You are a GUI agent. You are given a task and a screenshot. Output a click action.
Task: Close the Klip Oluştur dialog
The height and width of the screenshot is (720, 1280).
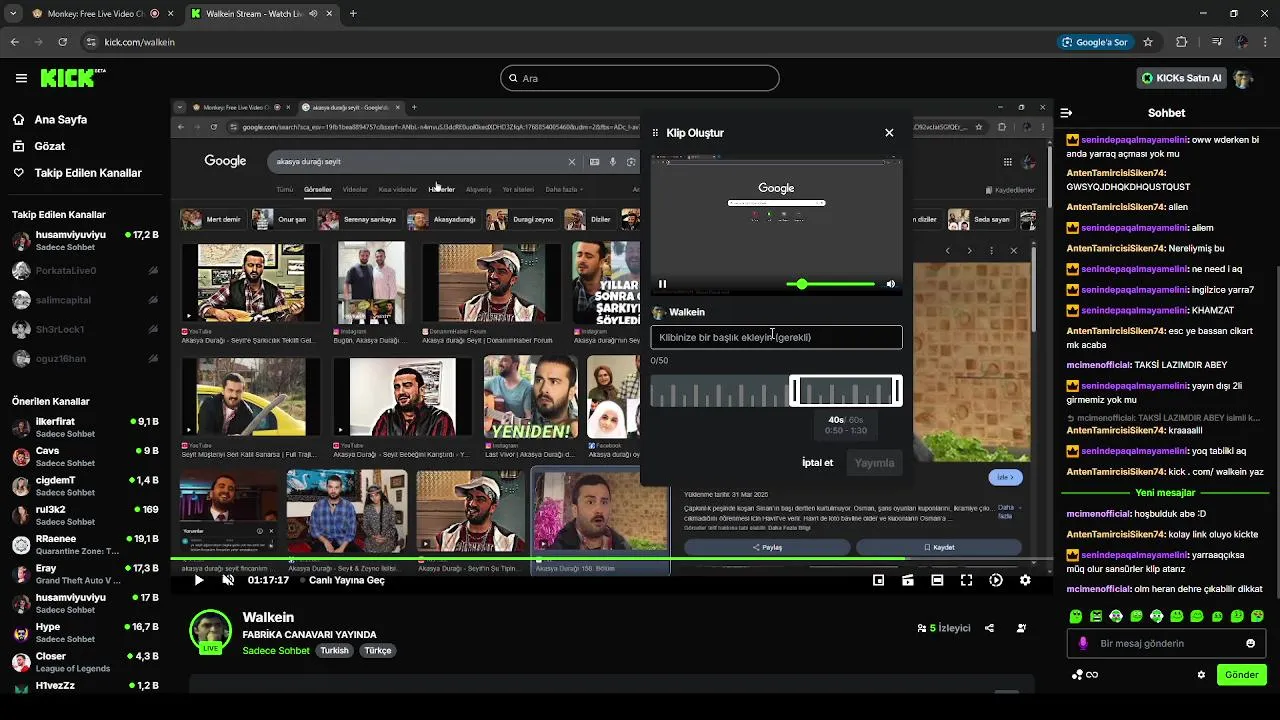[x=889, y=132]
